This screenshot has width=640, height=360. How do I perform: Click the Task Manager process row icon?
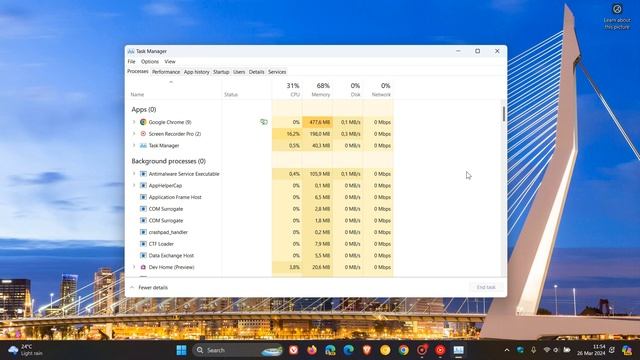click(x=143, y=145)
